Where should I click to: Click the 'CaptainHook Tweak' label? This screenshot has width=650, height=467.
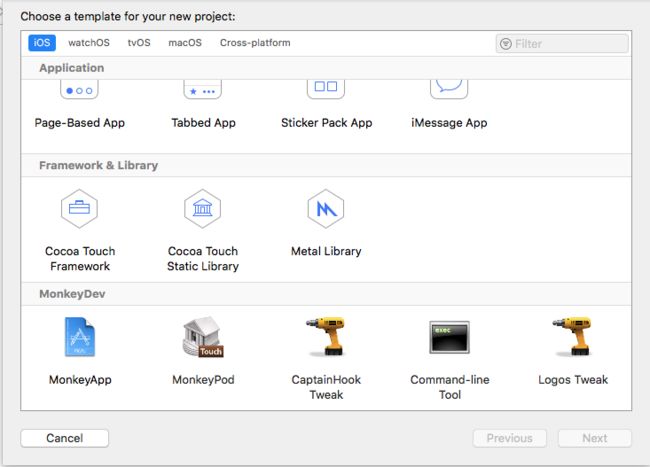tap(326, 387)
